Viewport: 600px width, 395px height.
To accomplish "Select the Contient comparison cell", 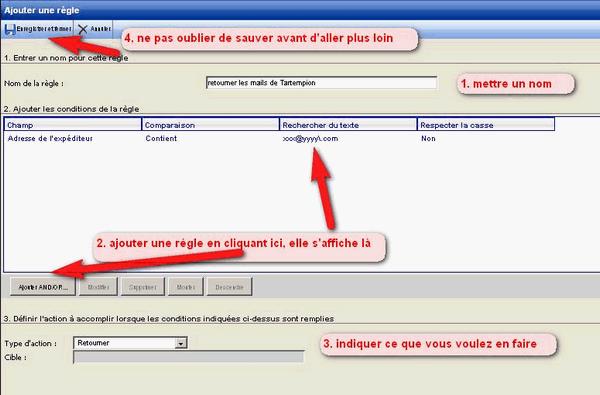I will coord(161,139).
